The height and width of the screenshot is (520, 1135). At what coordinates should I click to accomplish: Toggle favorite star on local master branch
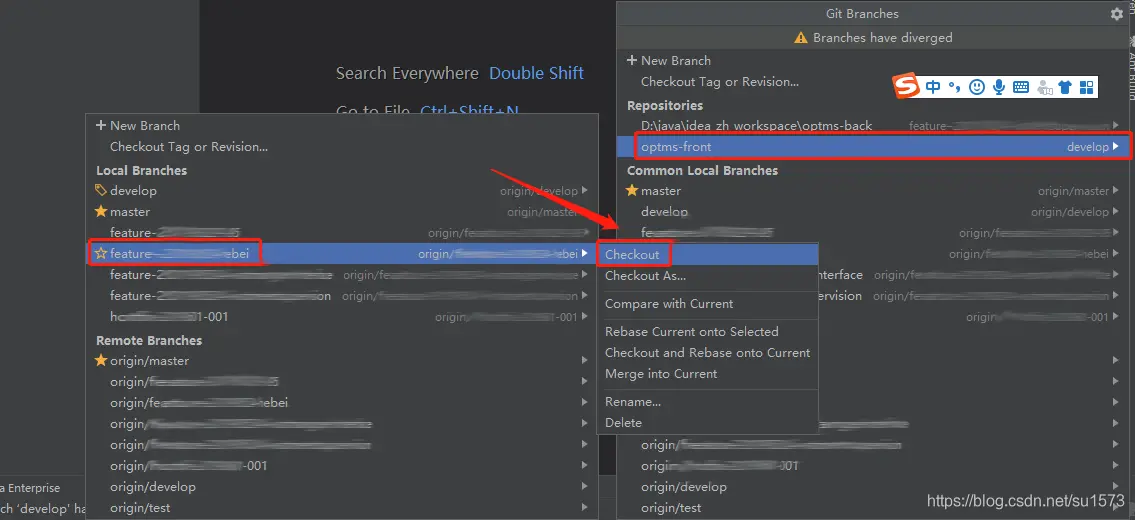click(x=100, y=212)
